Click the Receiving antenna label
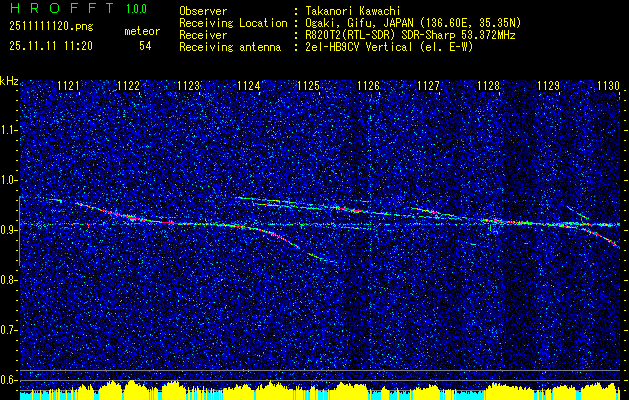The height and width of the screenshot is (400, 629). pyautogui.click(x=230, y=47)
